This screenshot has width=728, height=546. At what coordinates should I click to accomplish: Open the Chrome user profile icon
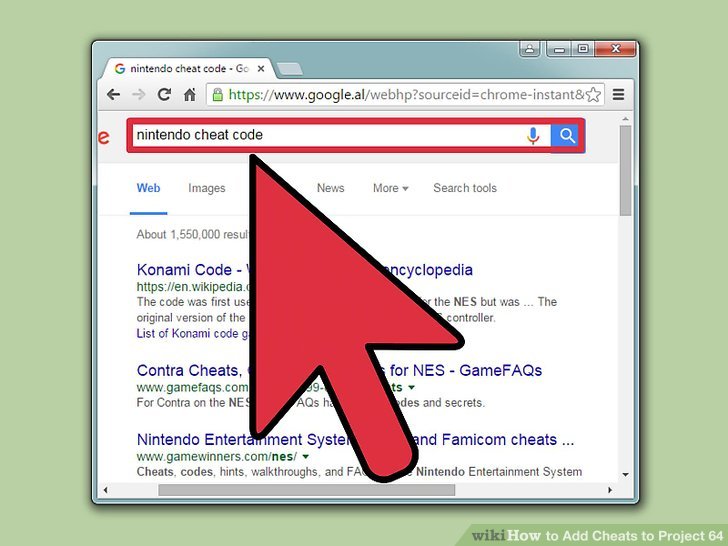(529, 48)
